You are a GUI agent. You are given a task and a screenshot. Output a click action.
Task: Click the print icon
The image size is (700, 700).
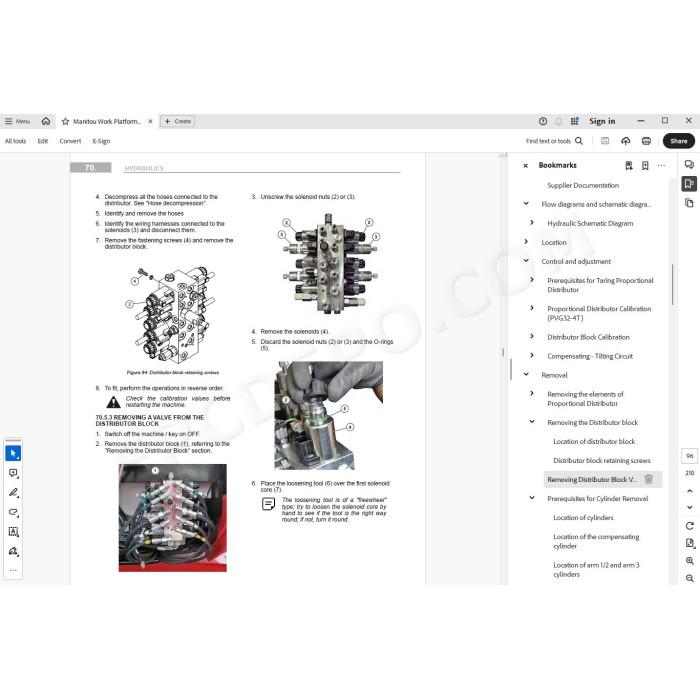tap(646, 141)
